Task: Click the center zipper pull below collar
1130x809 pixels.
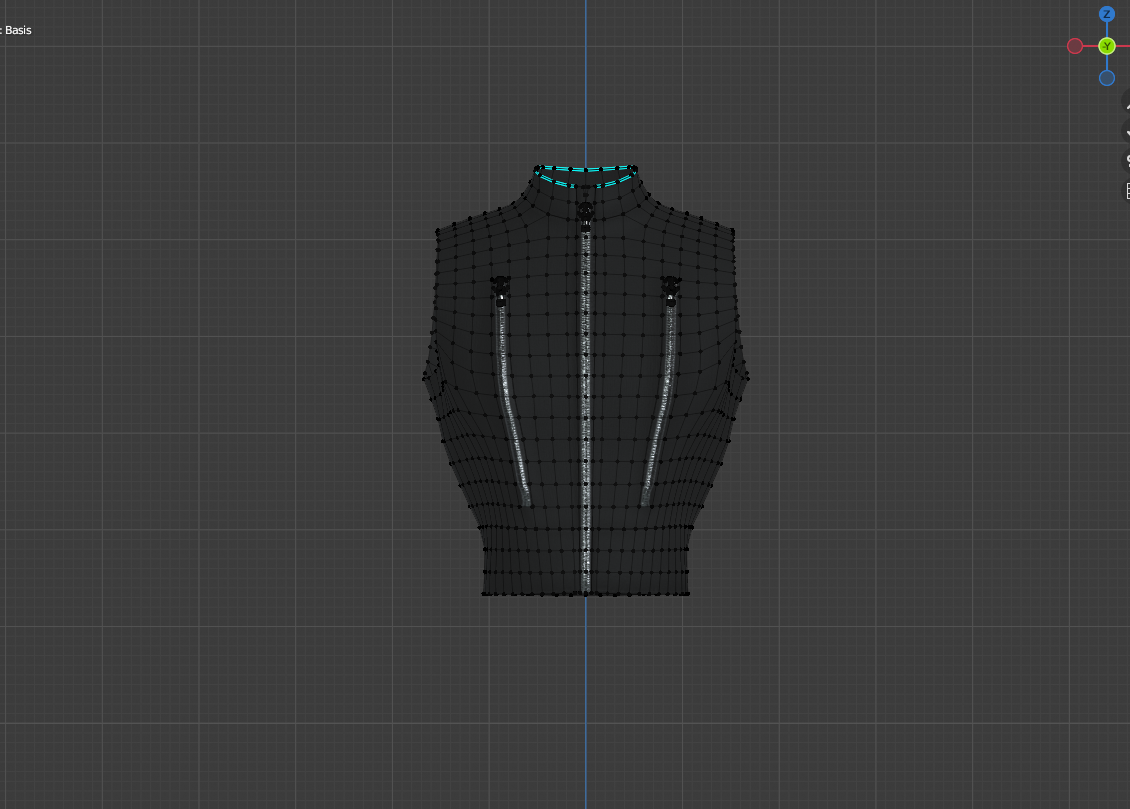Action: 585,213
